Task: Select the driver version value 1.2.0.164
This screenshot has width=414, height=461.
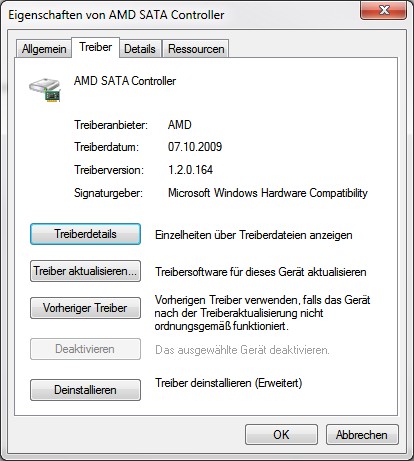Action: (x=190, y=170)
